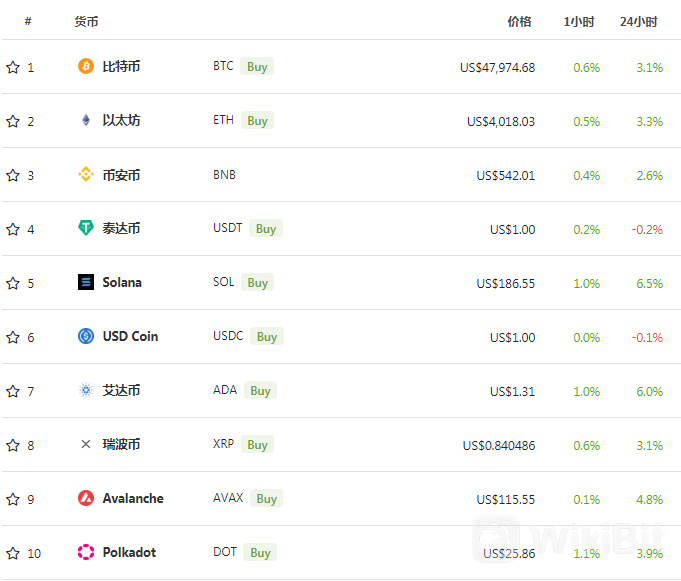The width and height of the screenshot is (681, 581).
Task: Open the 艾达币 coin name link
Action: pos(121,390)
